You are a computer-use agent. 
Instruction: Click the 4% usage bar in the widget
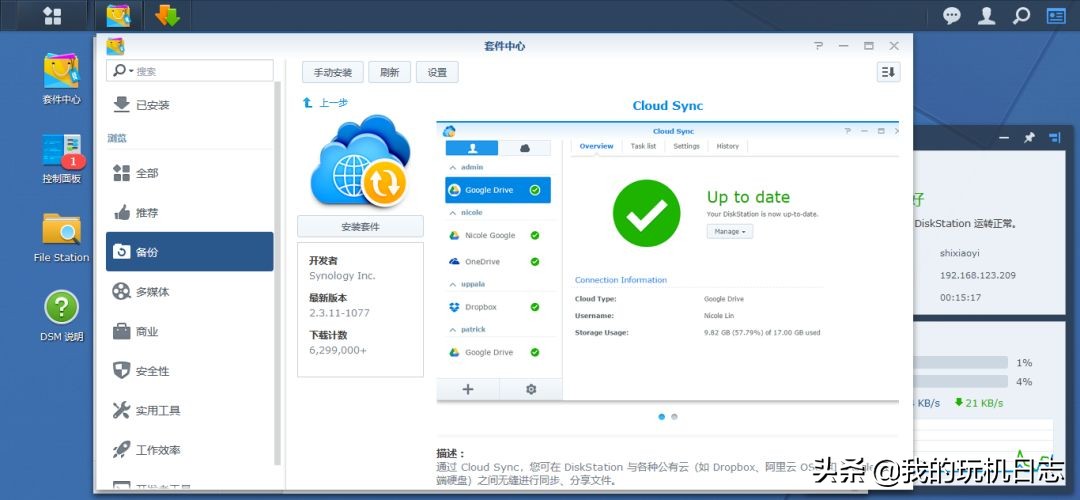pos(961,382)
